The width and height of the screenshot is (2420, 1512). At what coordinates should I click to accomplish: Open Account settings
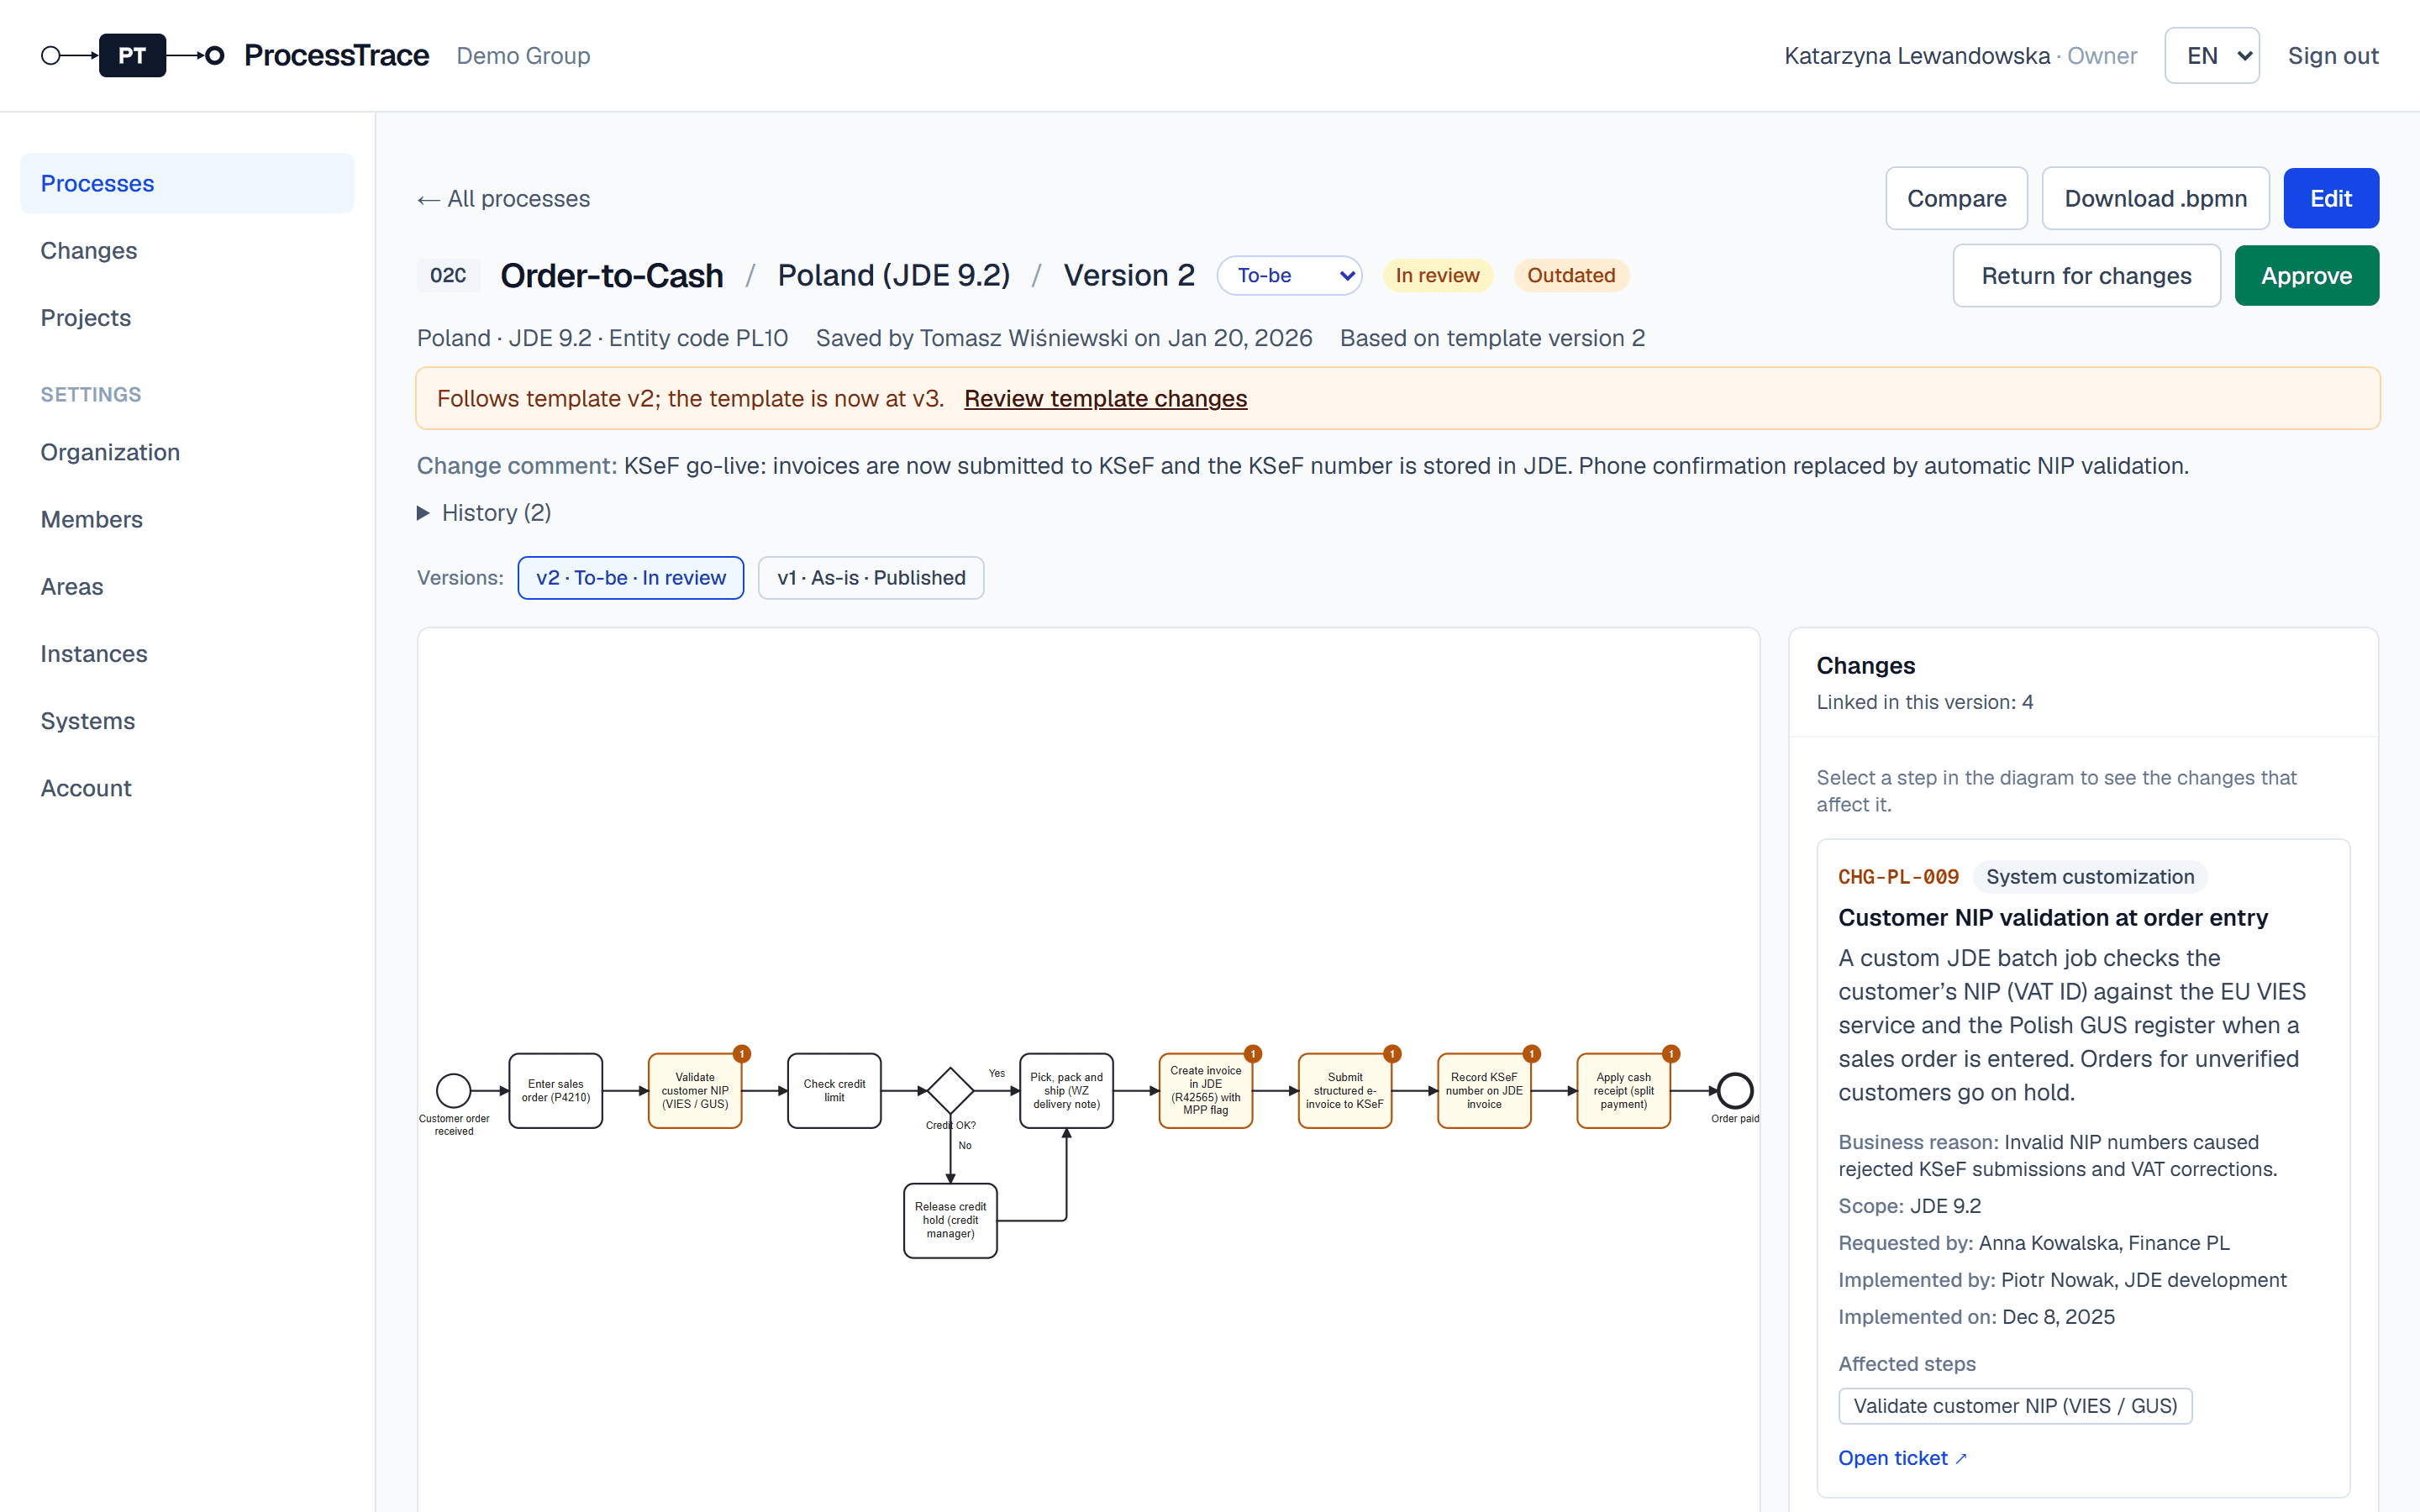[187, 788]
